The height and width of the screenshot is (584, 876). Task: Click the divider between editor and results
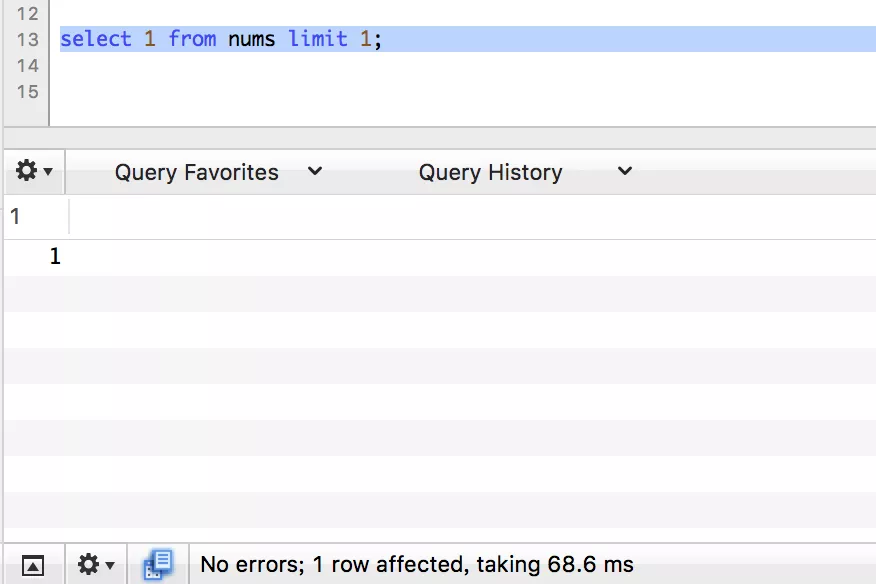(440, 138)
